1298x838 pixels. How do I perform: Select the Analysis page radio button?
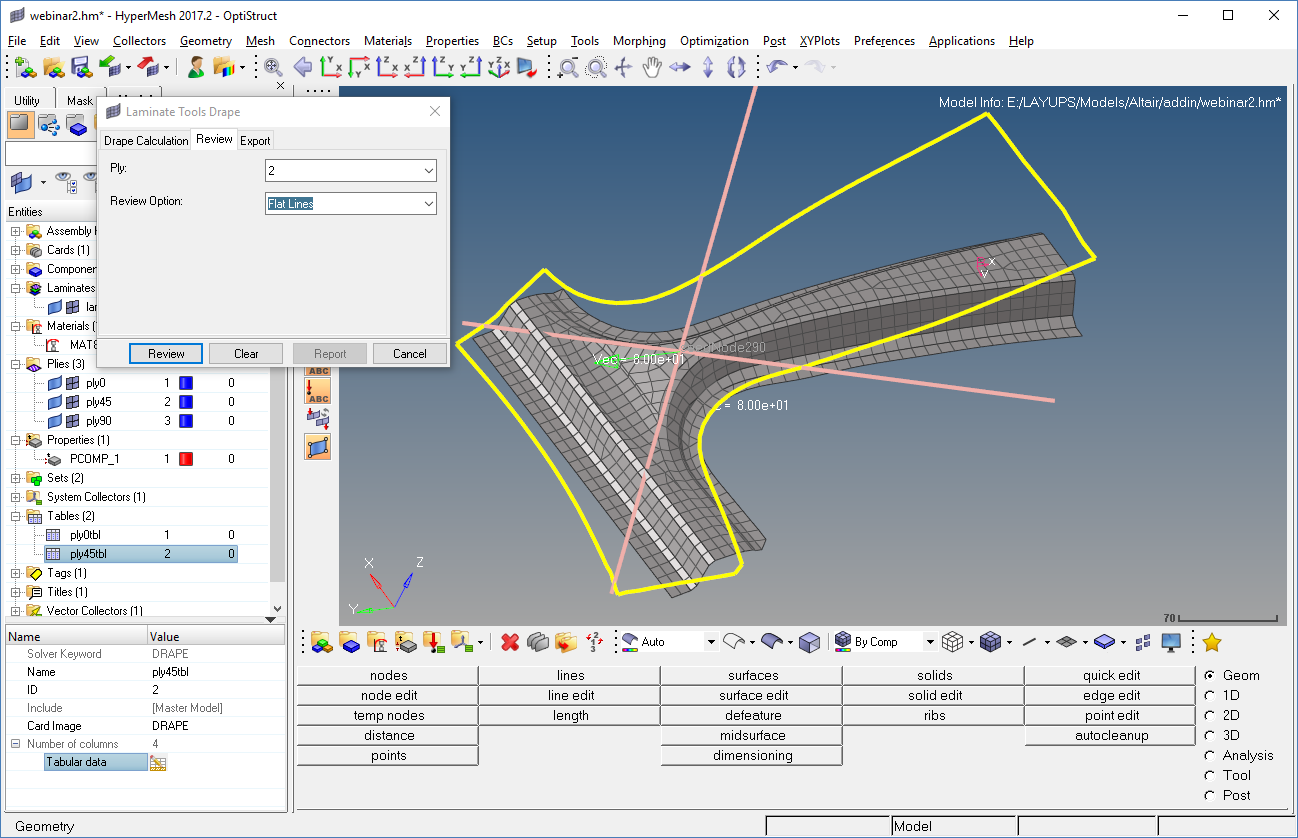(1210, 755)
